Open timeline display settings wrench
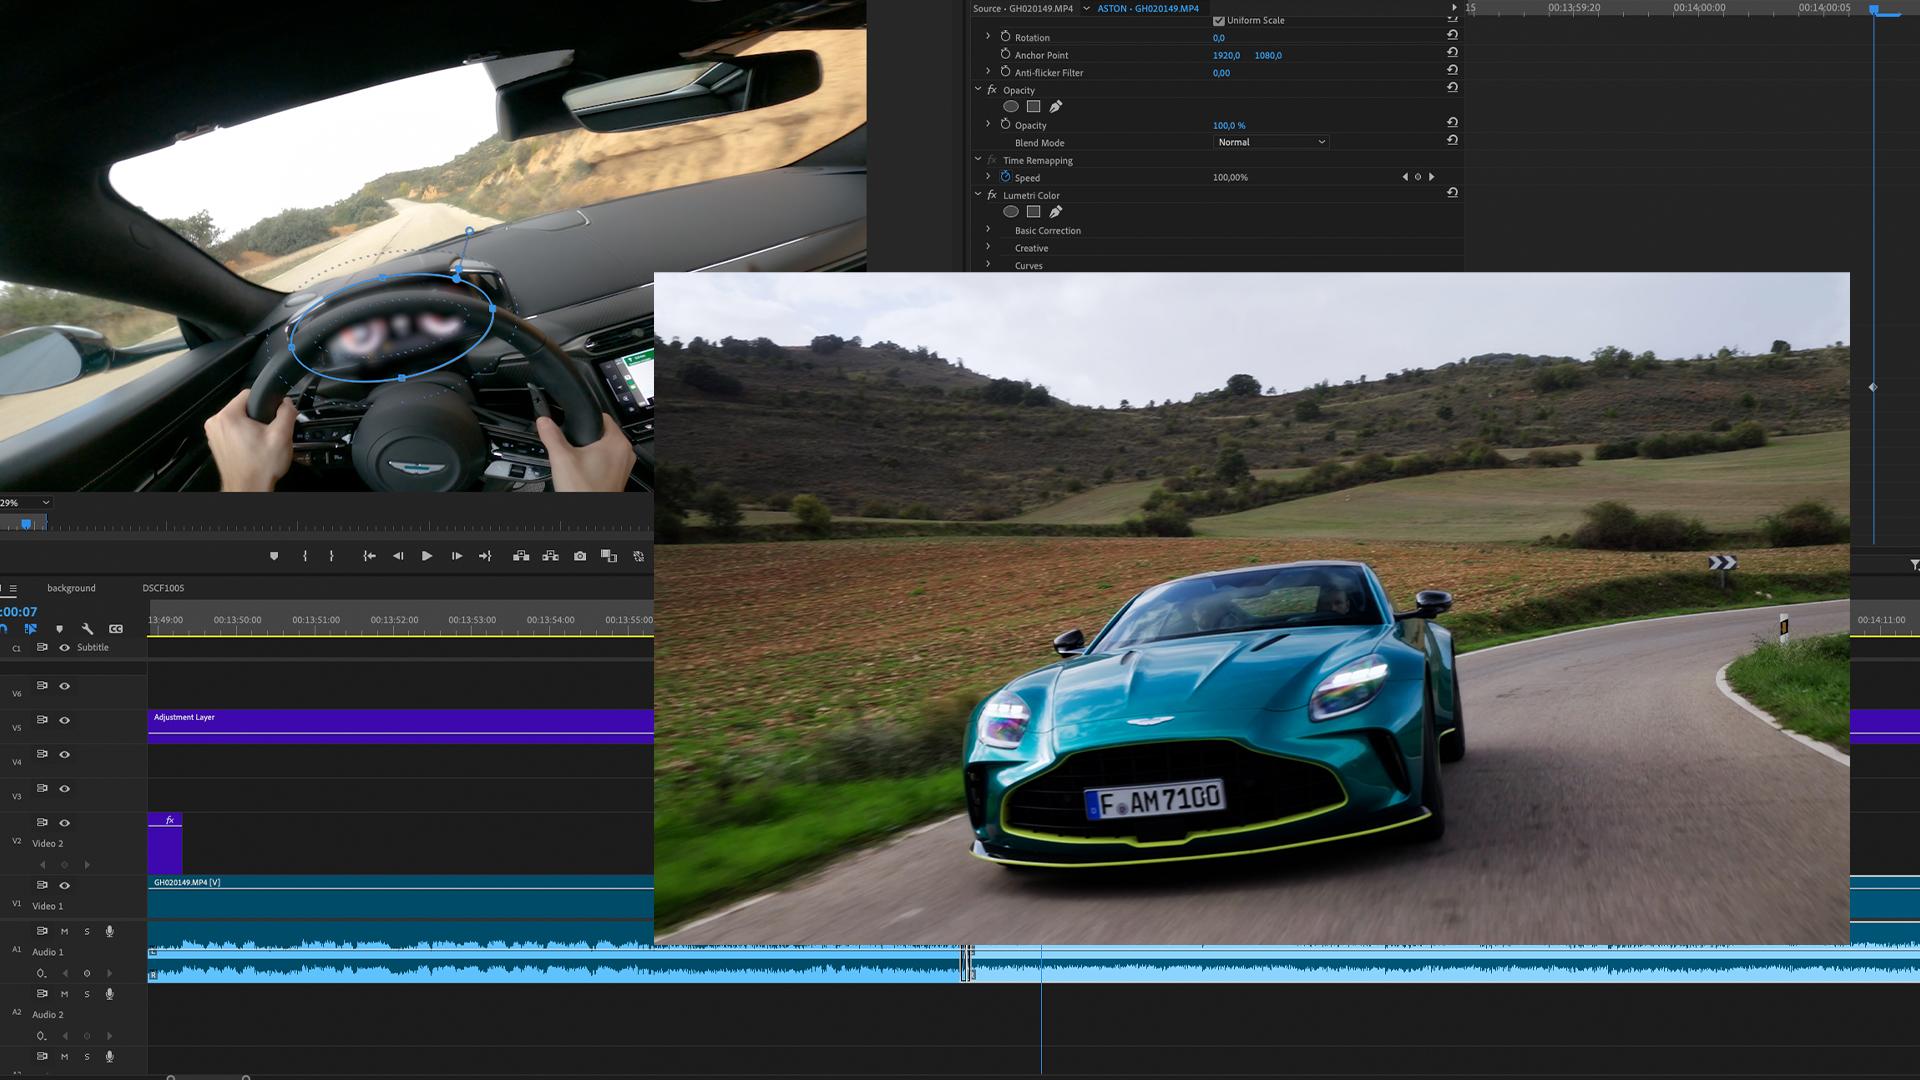 pyautogui.click(x=87, y=629)
